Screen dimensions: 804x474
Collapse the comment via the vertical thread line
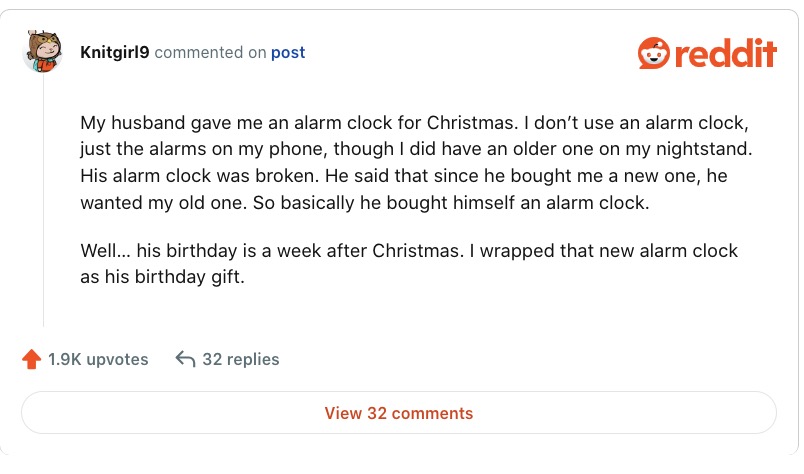[43, 200]
